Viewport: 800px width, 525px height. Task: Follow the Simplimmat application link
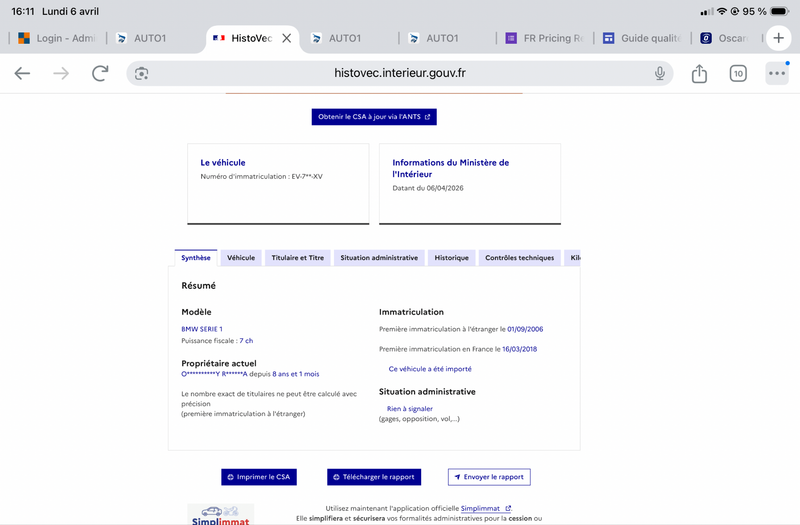point(486,508)
